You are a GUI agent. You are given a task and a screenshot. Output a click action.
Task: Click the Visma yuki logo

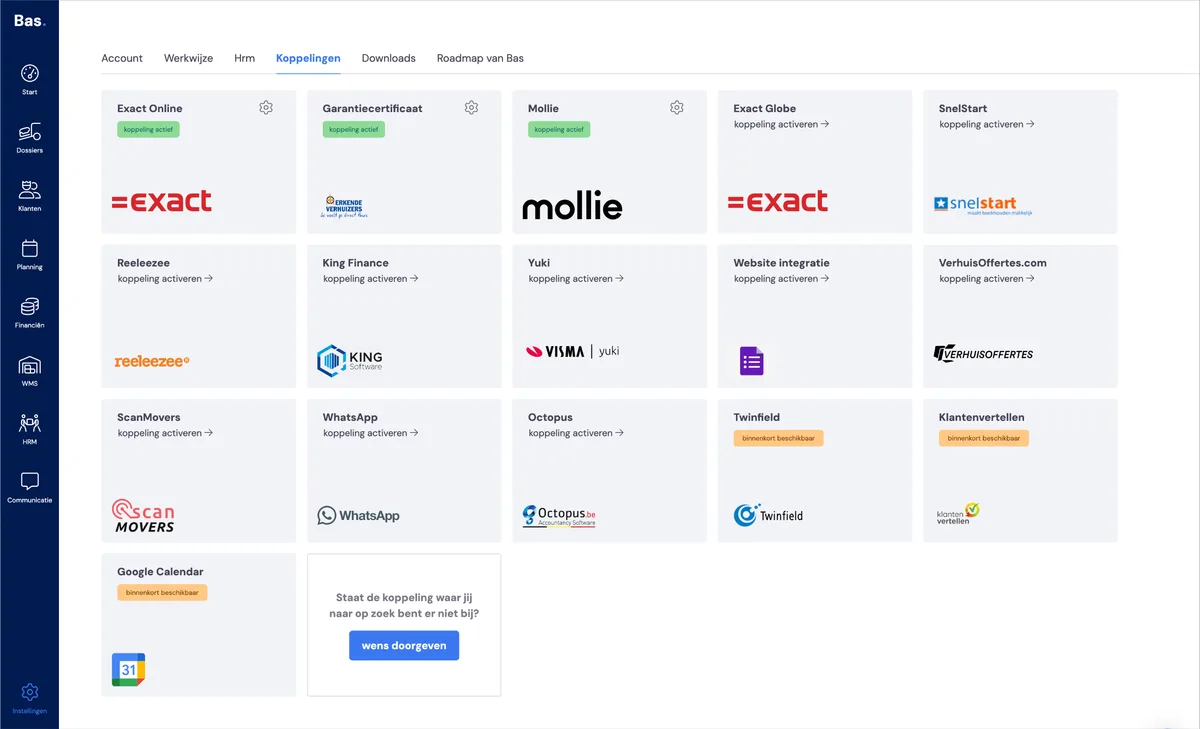[573, 351]
